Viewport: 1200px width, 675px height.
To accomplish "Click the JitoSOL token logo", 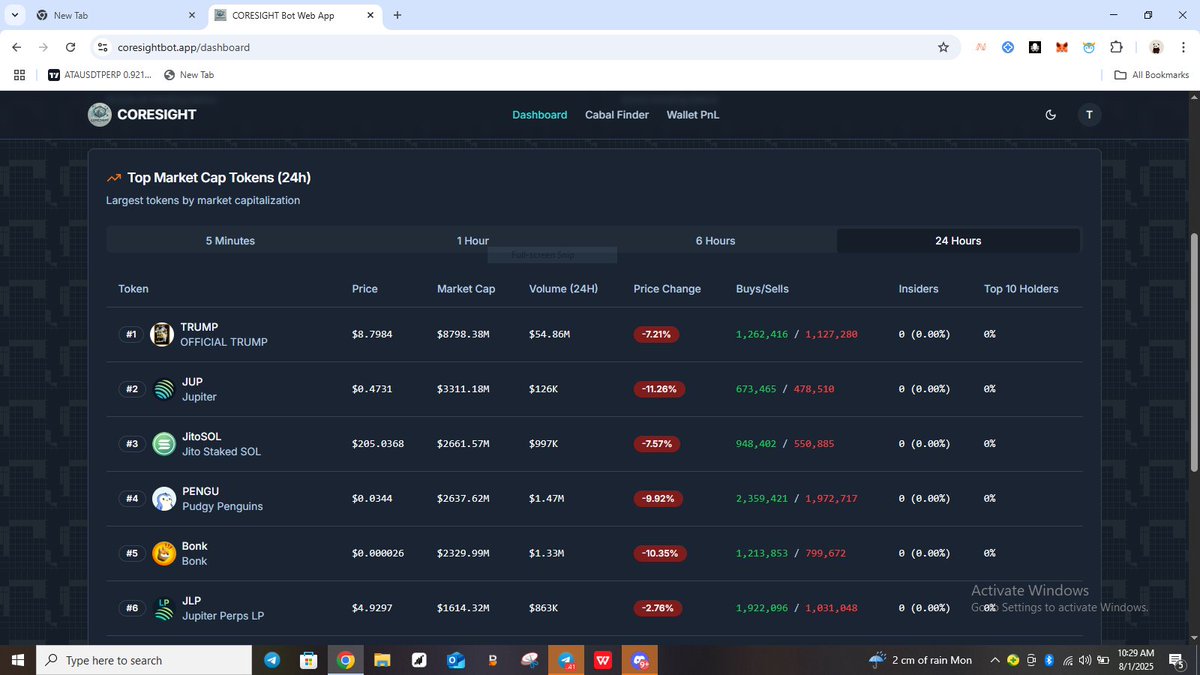I will (164, 444).
